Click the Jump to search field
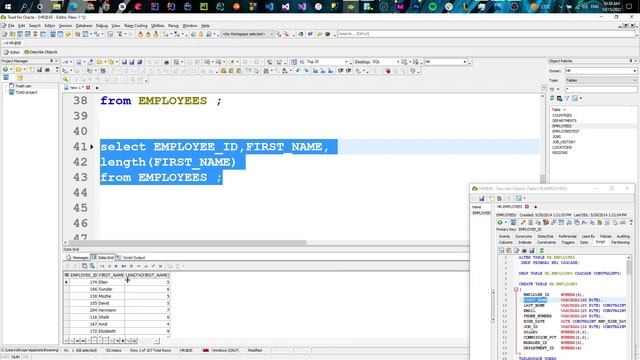The height and width of the screenshot is (360, 640). pyautogui.click(x=486, y=34)
